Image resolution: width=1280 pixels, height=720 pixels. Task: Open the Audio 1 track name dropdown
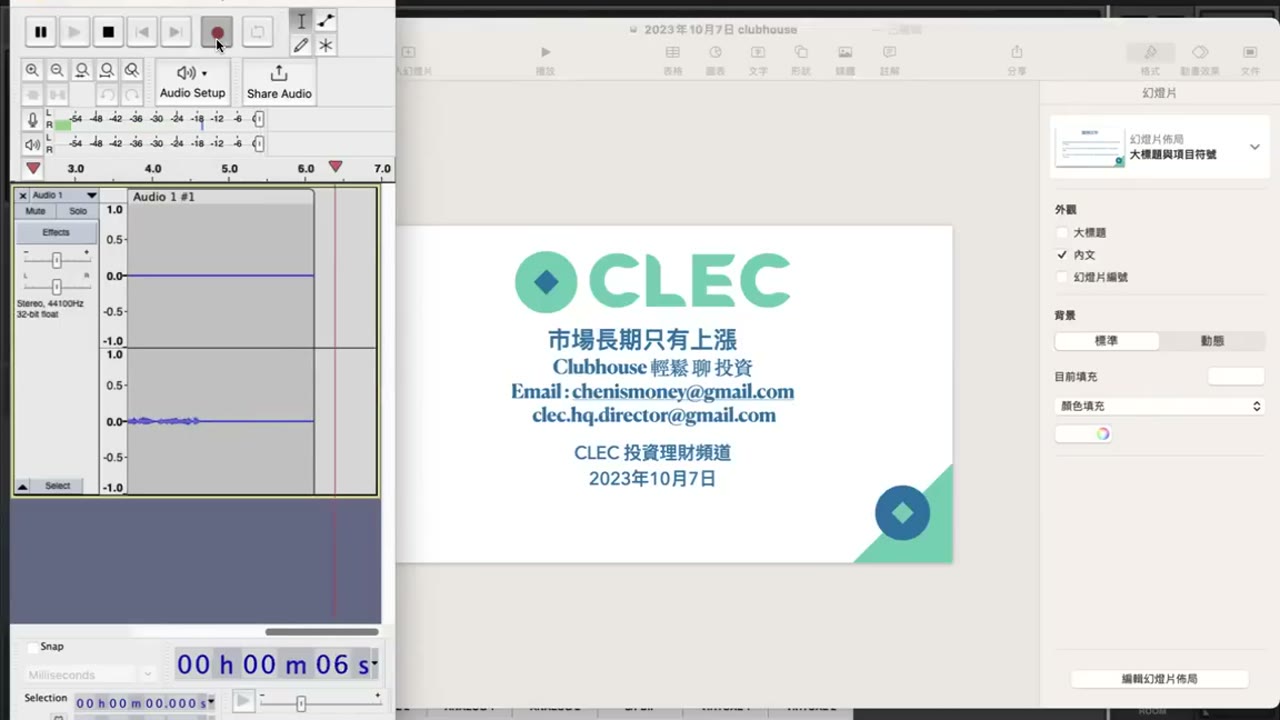point(64,195)
